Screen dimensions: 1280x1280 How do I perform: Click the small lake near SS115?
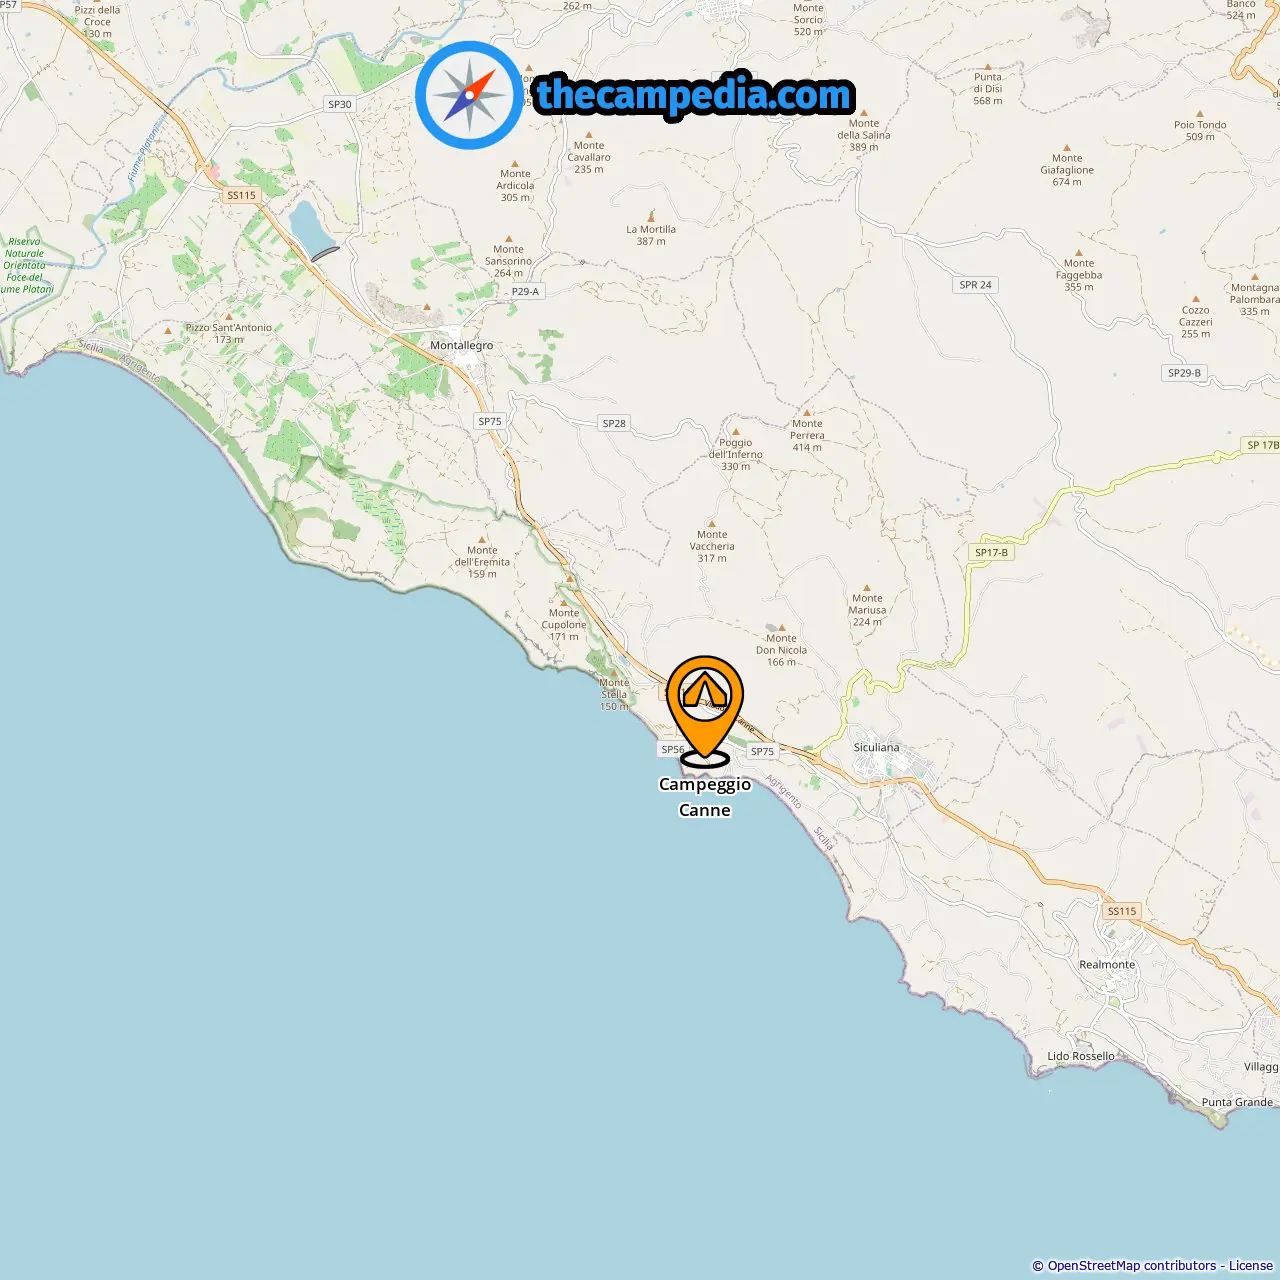tap(312, 230)
